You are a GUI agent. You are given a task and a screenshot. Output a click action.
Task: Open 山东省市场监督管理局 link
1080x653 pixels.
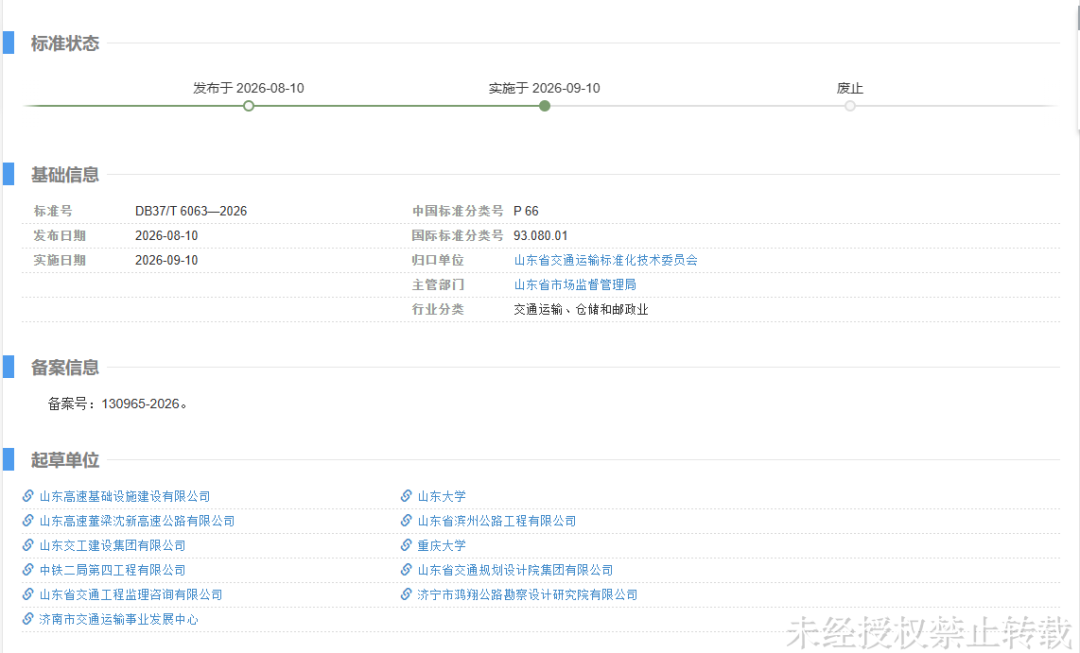point(575,284)
